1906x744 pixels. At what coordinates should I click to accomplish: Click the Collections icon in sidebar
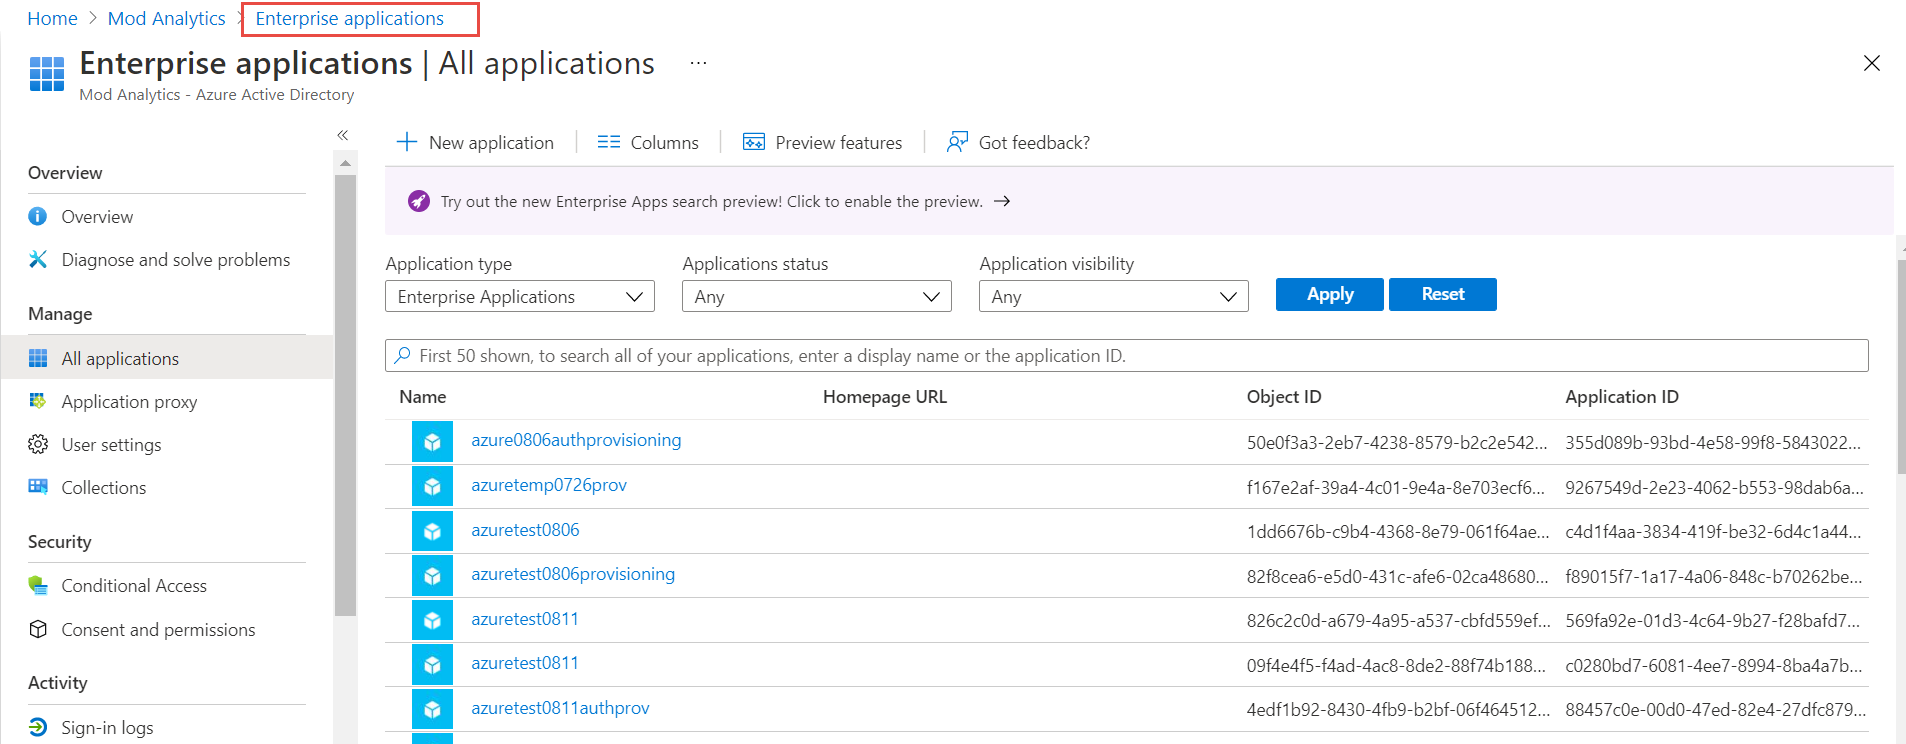click(38, 487)
